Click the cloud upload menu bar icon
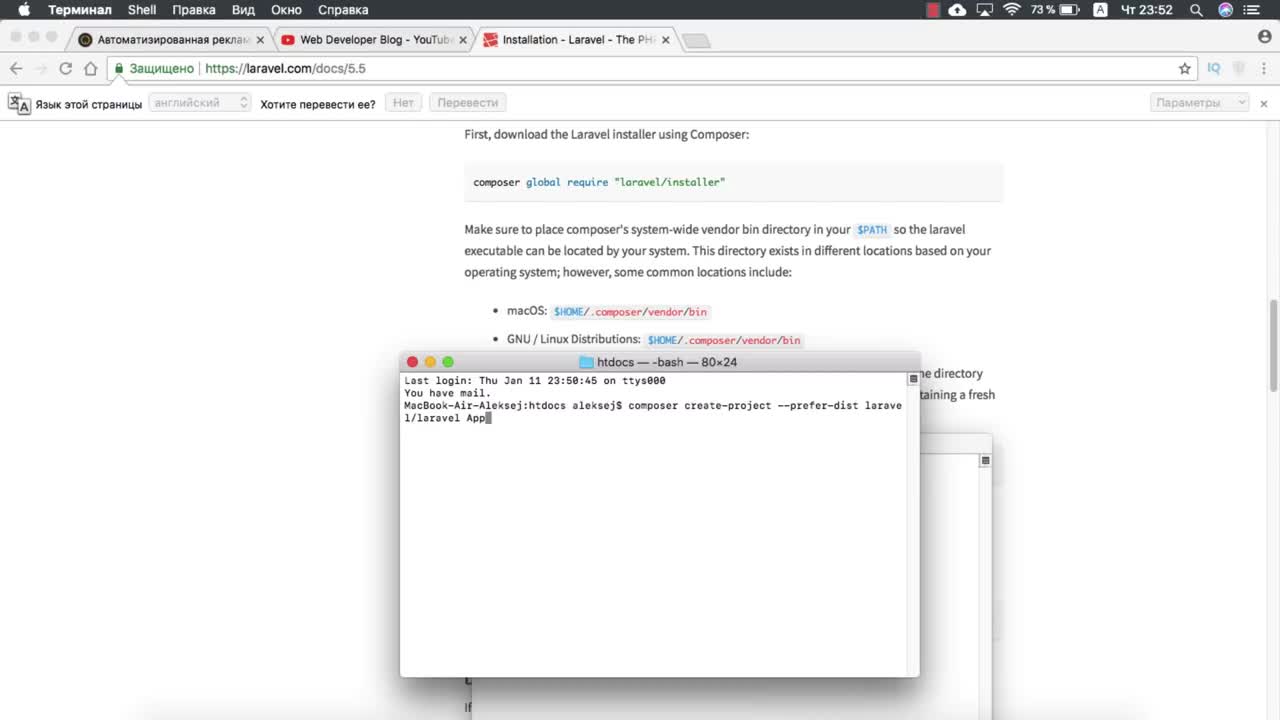The height and width of the screenshot is (720, 1280). point(958,10)
